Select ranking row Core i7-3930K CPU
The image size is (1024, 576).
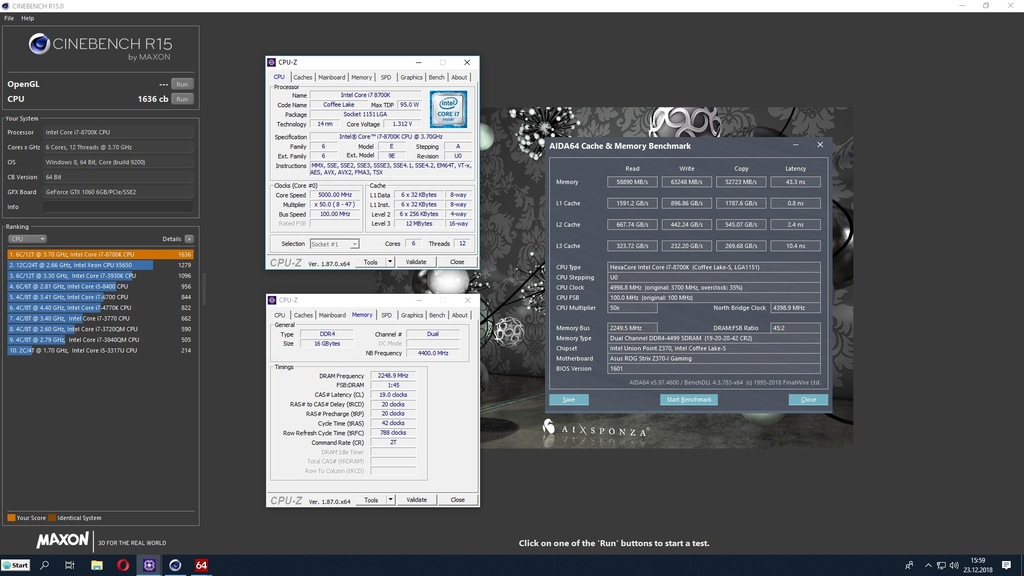point(100,276)
